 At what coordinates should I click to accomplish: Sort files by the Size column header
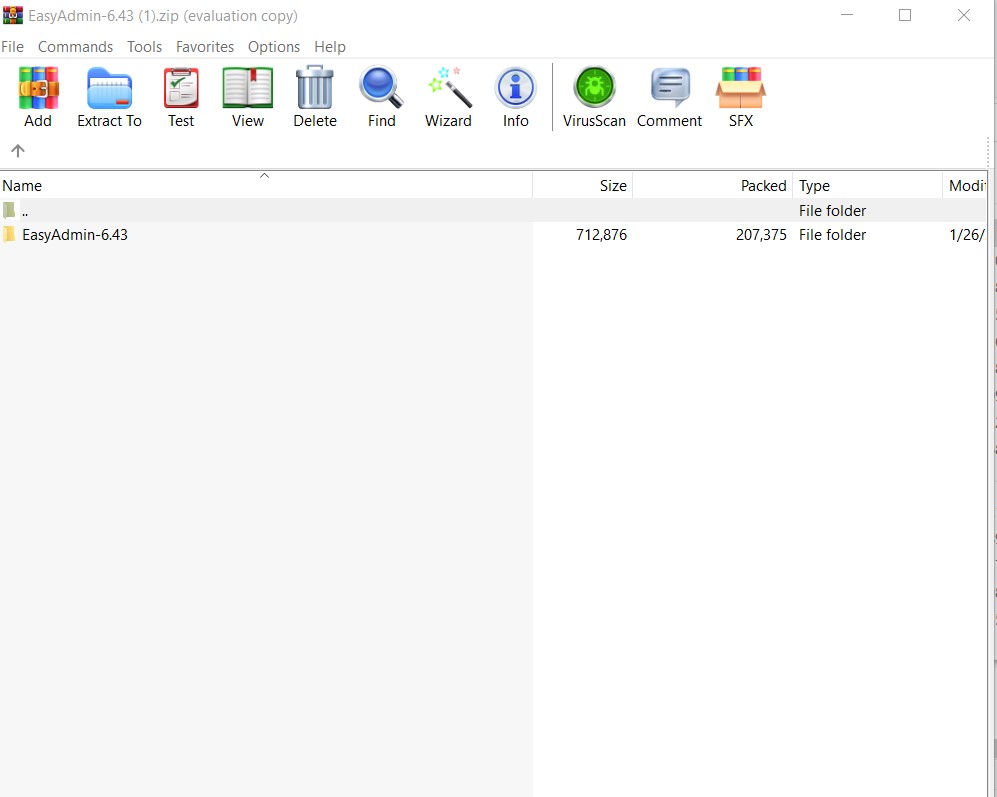[x=612, y=185]
